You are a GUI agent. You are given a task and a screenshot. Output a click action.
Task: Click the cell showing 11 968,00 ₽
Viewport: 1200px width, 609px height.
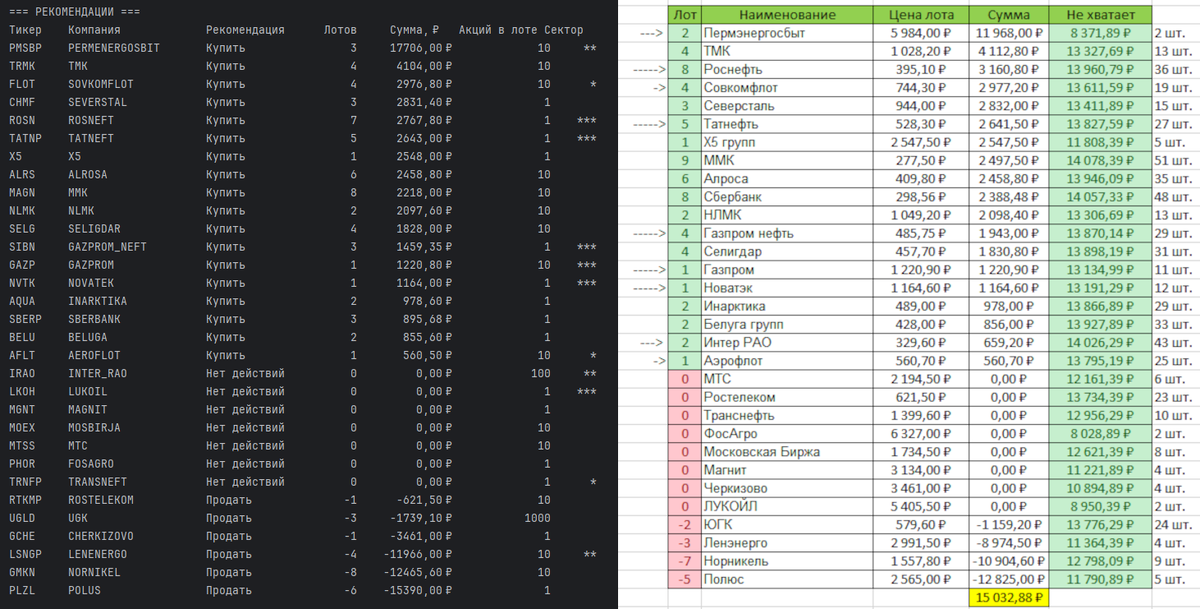click(1009, 34)
